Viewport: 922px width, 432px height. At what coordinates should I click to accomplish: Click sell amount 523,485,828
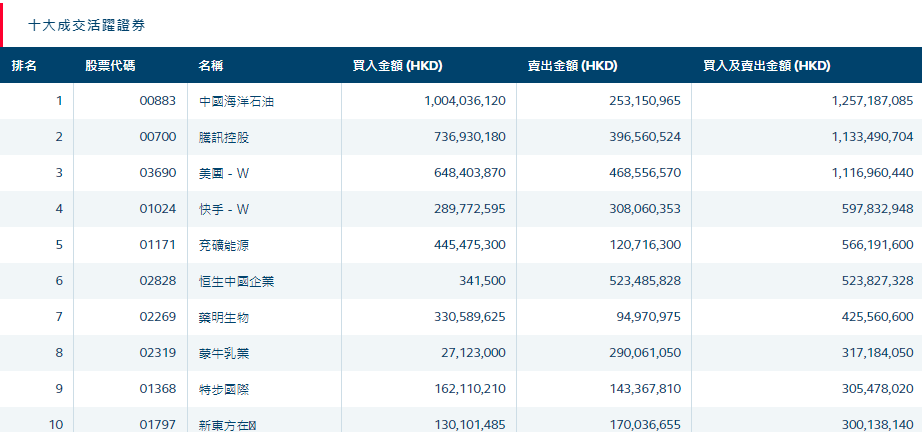[645, 281]
